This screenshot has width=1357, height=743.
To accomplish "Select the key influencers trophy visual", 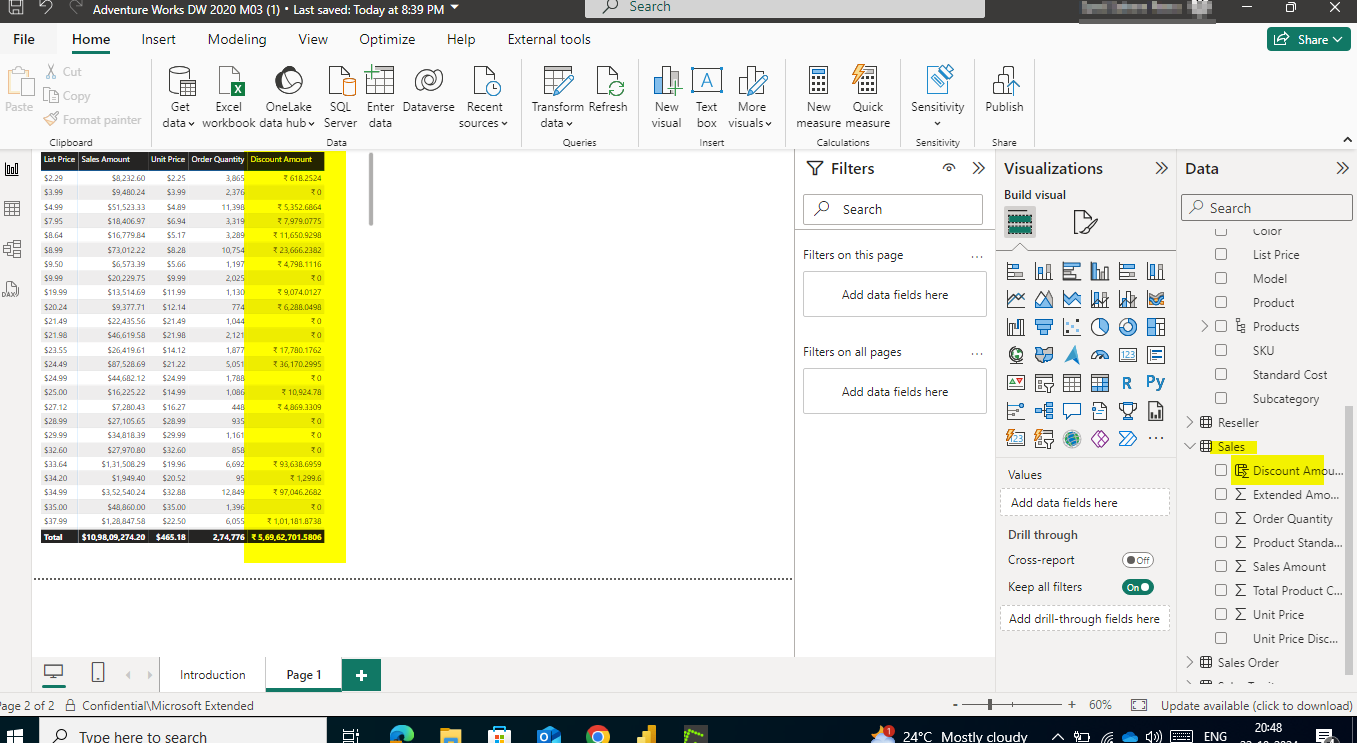I will point(1127,411).
